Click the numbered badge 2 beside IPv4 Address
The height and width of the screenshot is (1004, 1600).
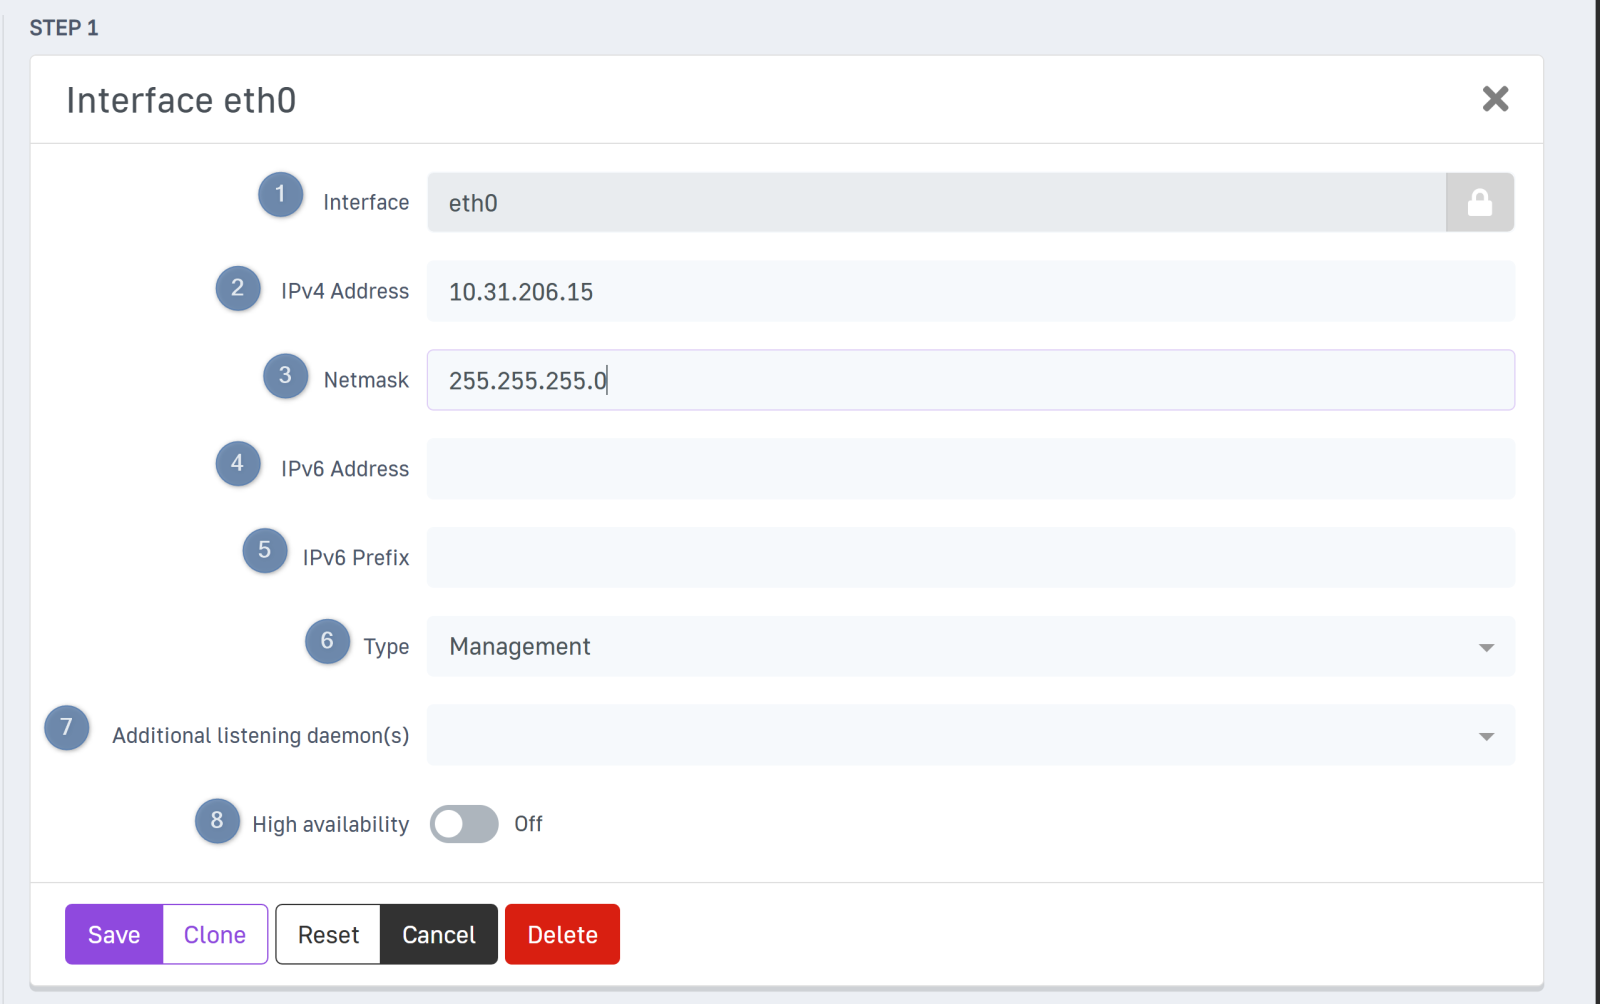[238, 289]
